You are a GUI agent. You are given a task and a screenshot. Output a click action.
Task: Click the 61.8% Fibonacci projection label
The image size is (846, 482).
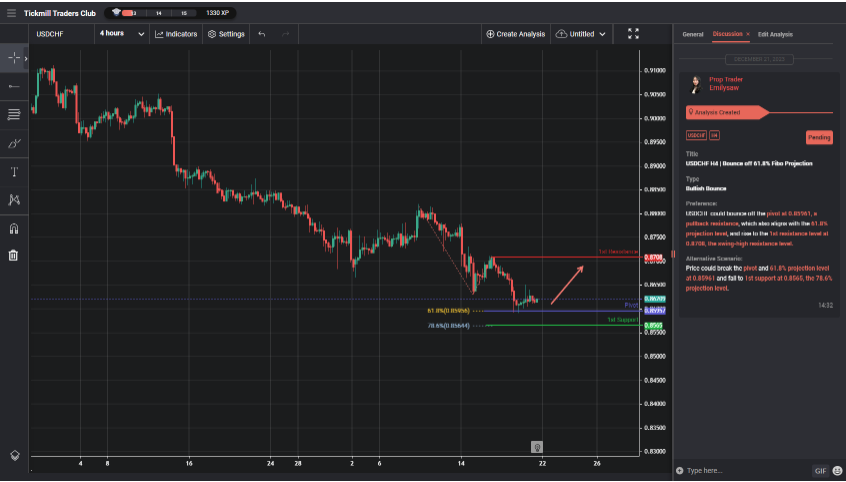448,311
